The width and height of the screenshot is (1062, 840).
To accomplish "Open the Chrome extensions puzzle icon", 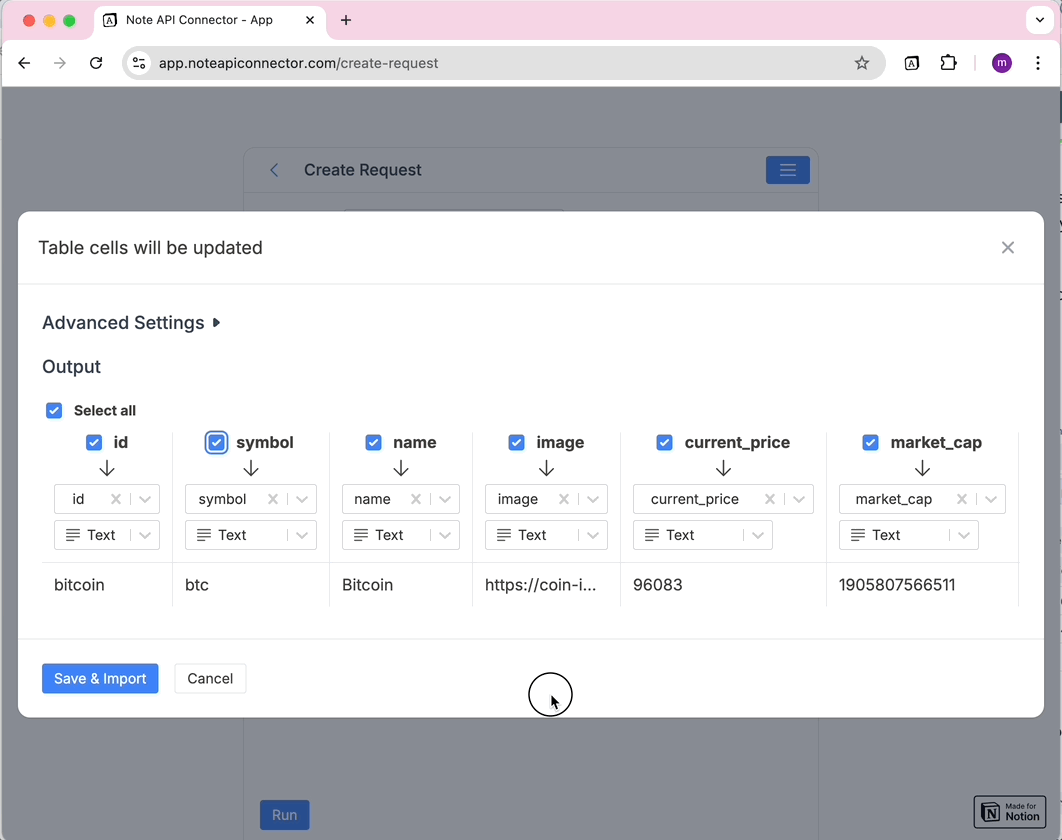I will 948,63.
